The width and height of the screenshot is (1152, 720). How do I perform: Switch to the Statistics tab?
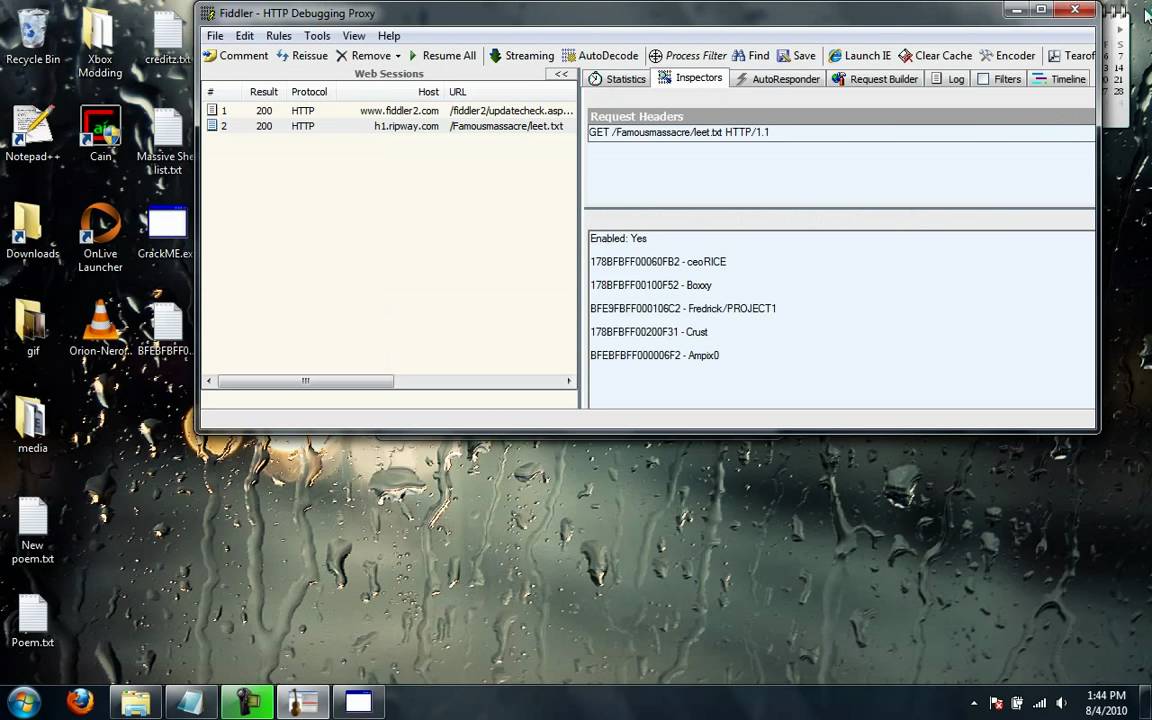pyautogui.click(x=617, y=79)
